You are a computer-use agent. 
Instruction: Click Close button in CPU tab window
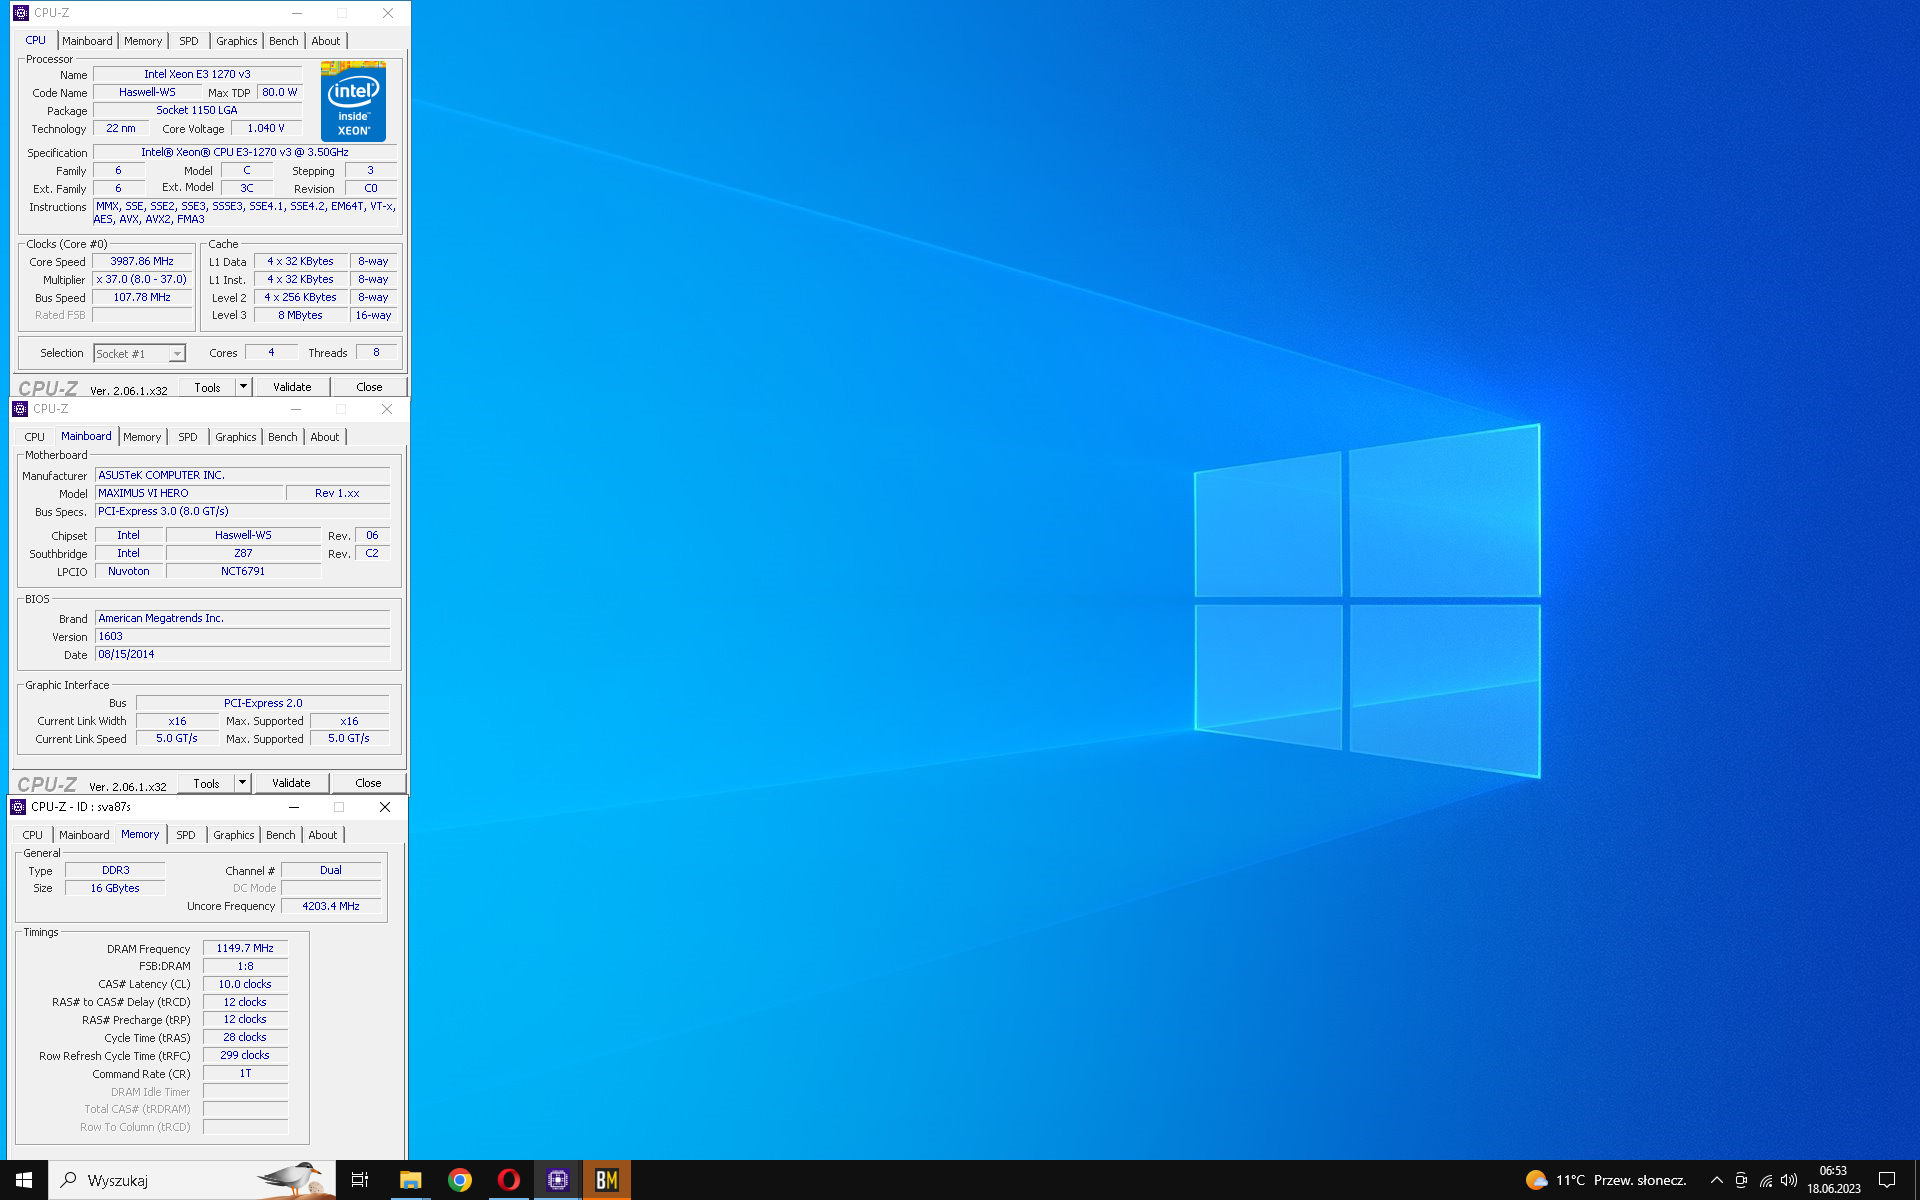coord(369,387)
